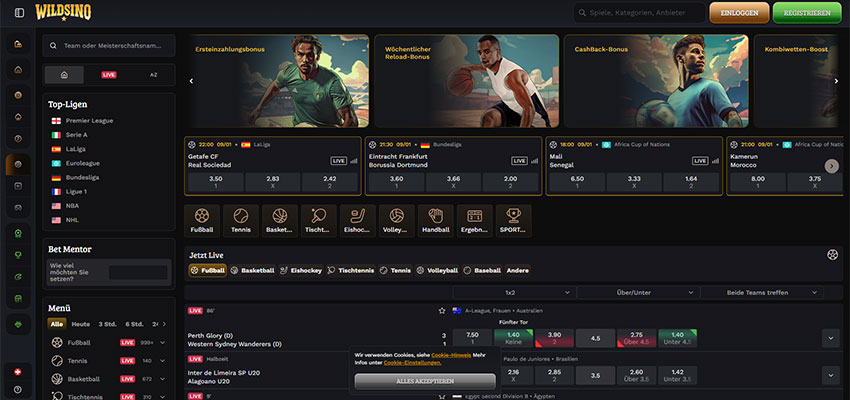The height and width of the screenshot is (400, 850).
Task: Open the Eishockey stick category tile
Action: point(358,221)
